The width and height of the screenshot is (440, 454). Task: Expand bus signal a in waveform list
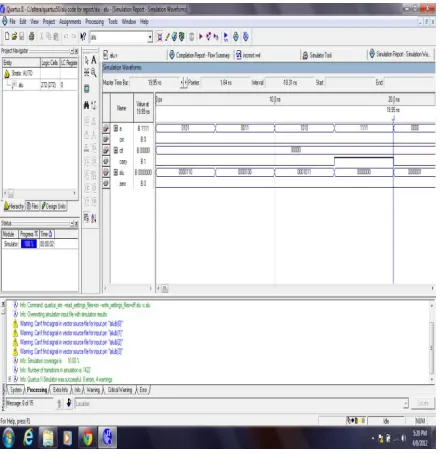[116, 128]
